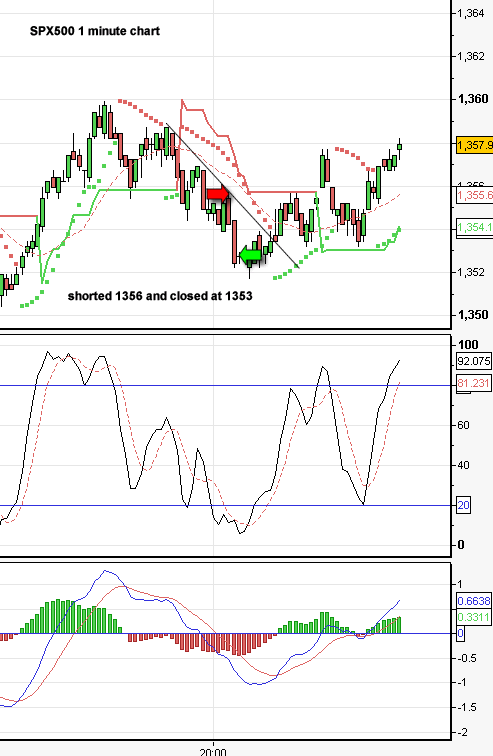Click the MACD histogram 0.3311 value label

(474, 617)
